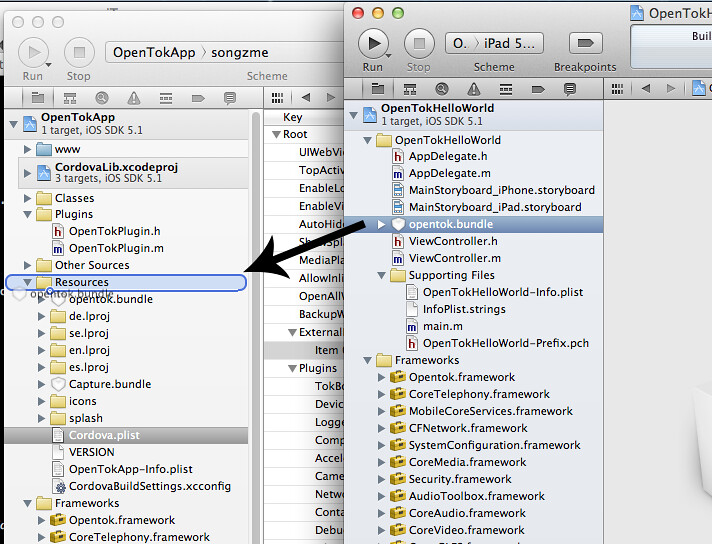Expand the Capture.bundle item
Viewport: 712px width, 544px height.
41,384
